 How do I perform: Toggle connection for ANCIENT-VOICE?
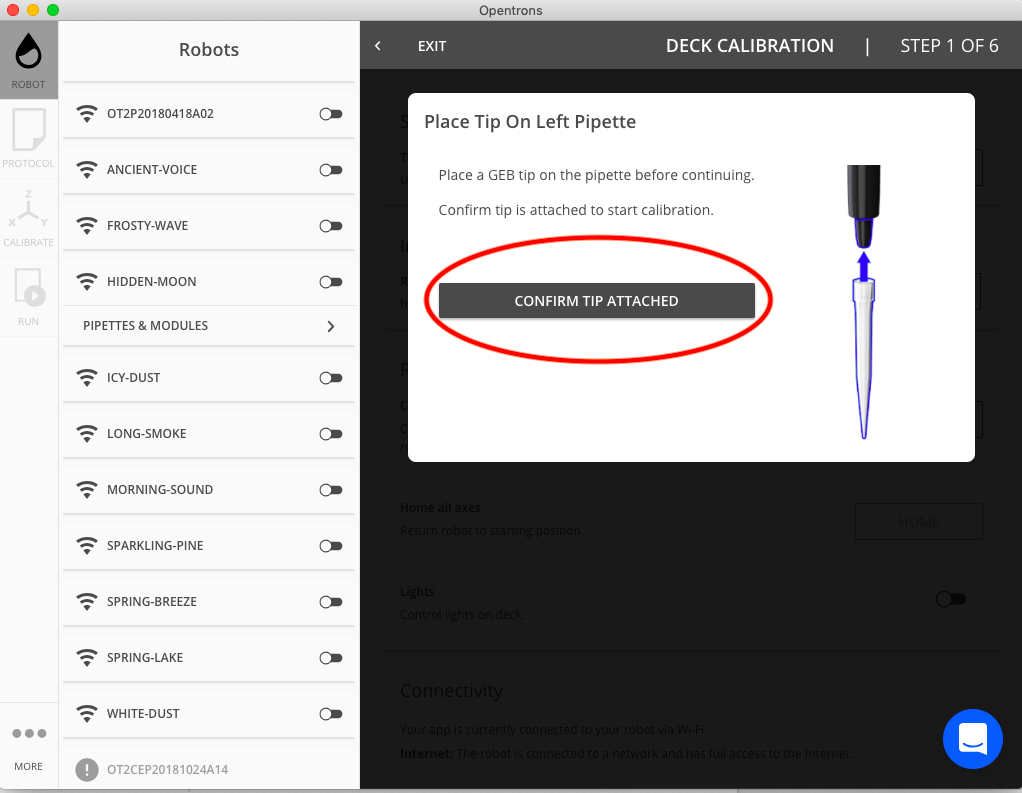pos(330,170)
